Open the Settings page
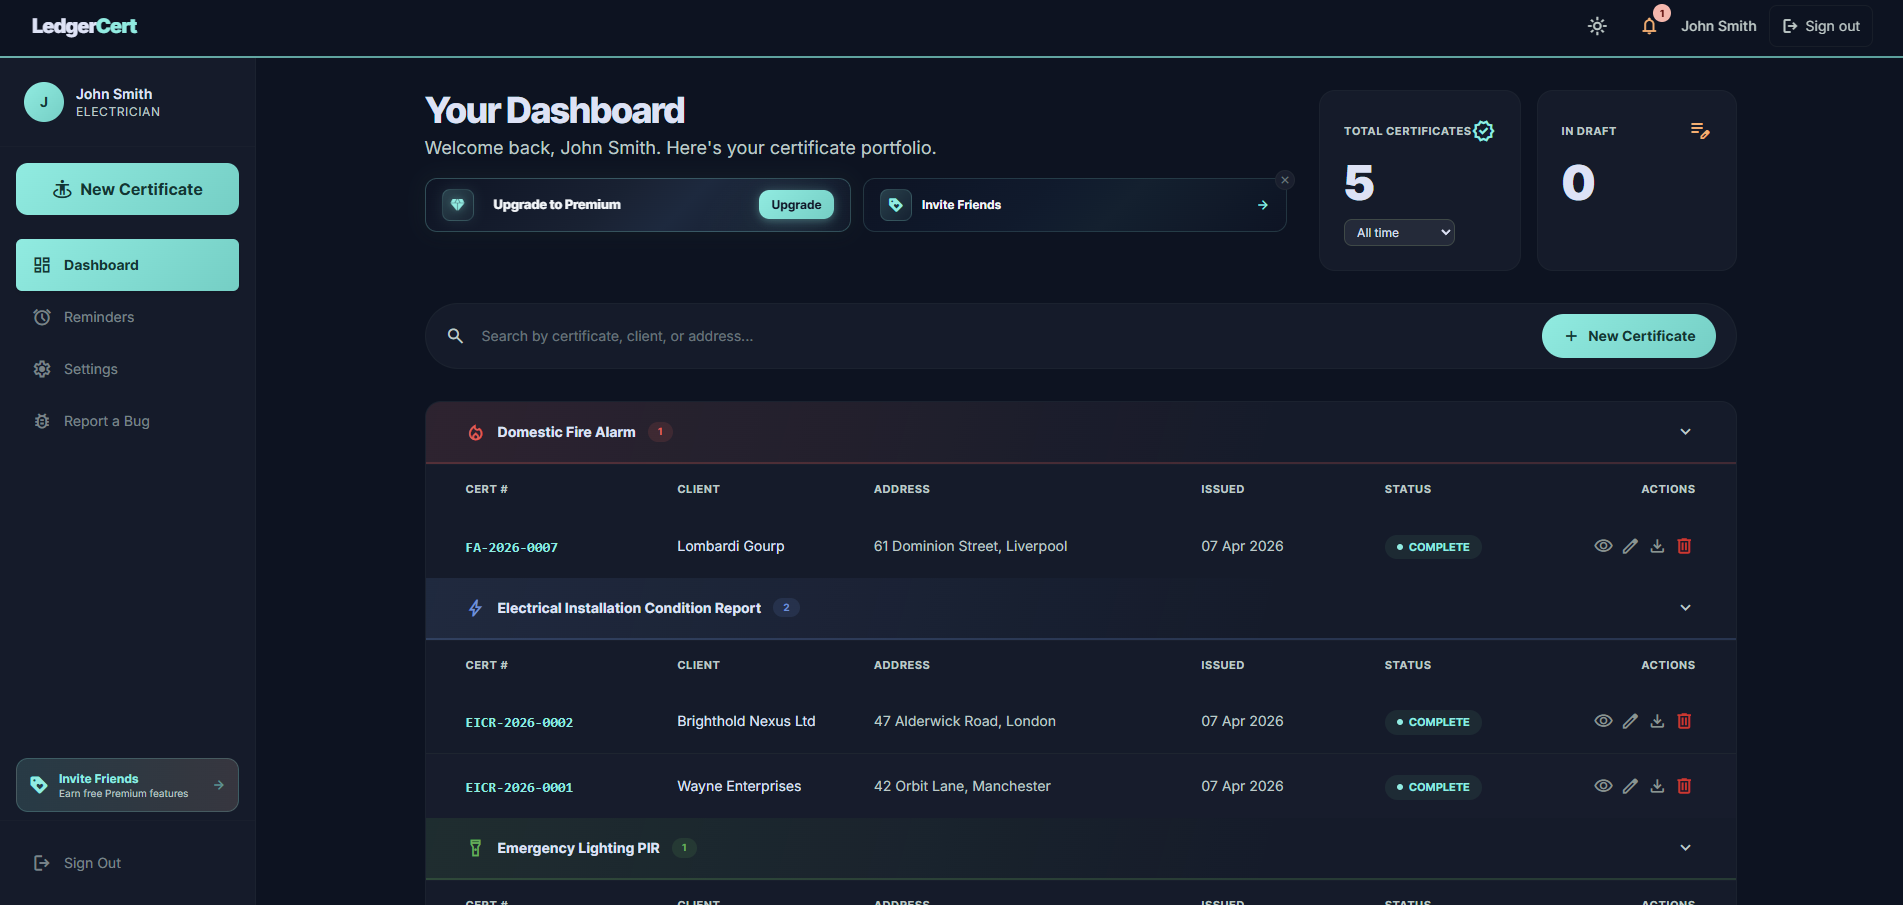The image size is (1903, 905). tap(90, 369)
